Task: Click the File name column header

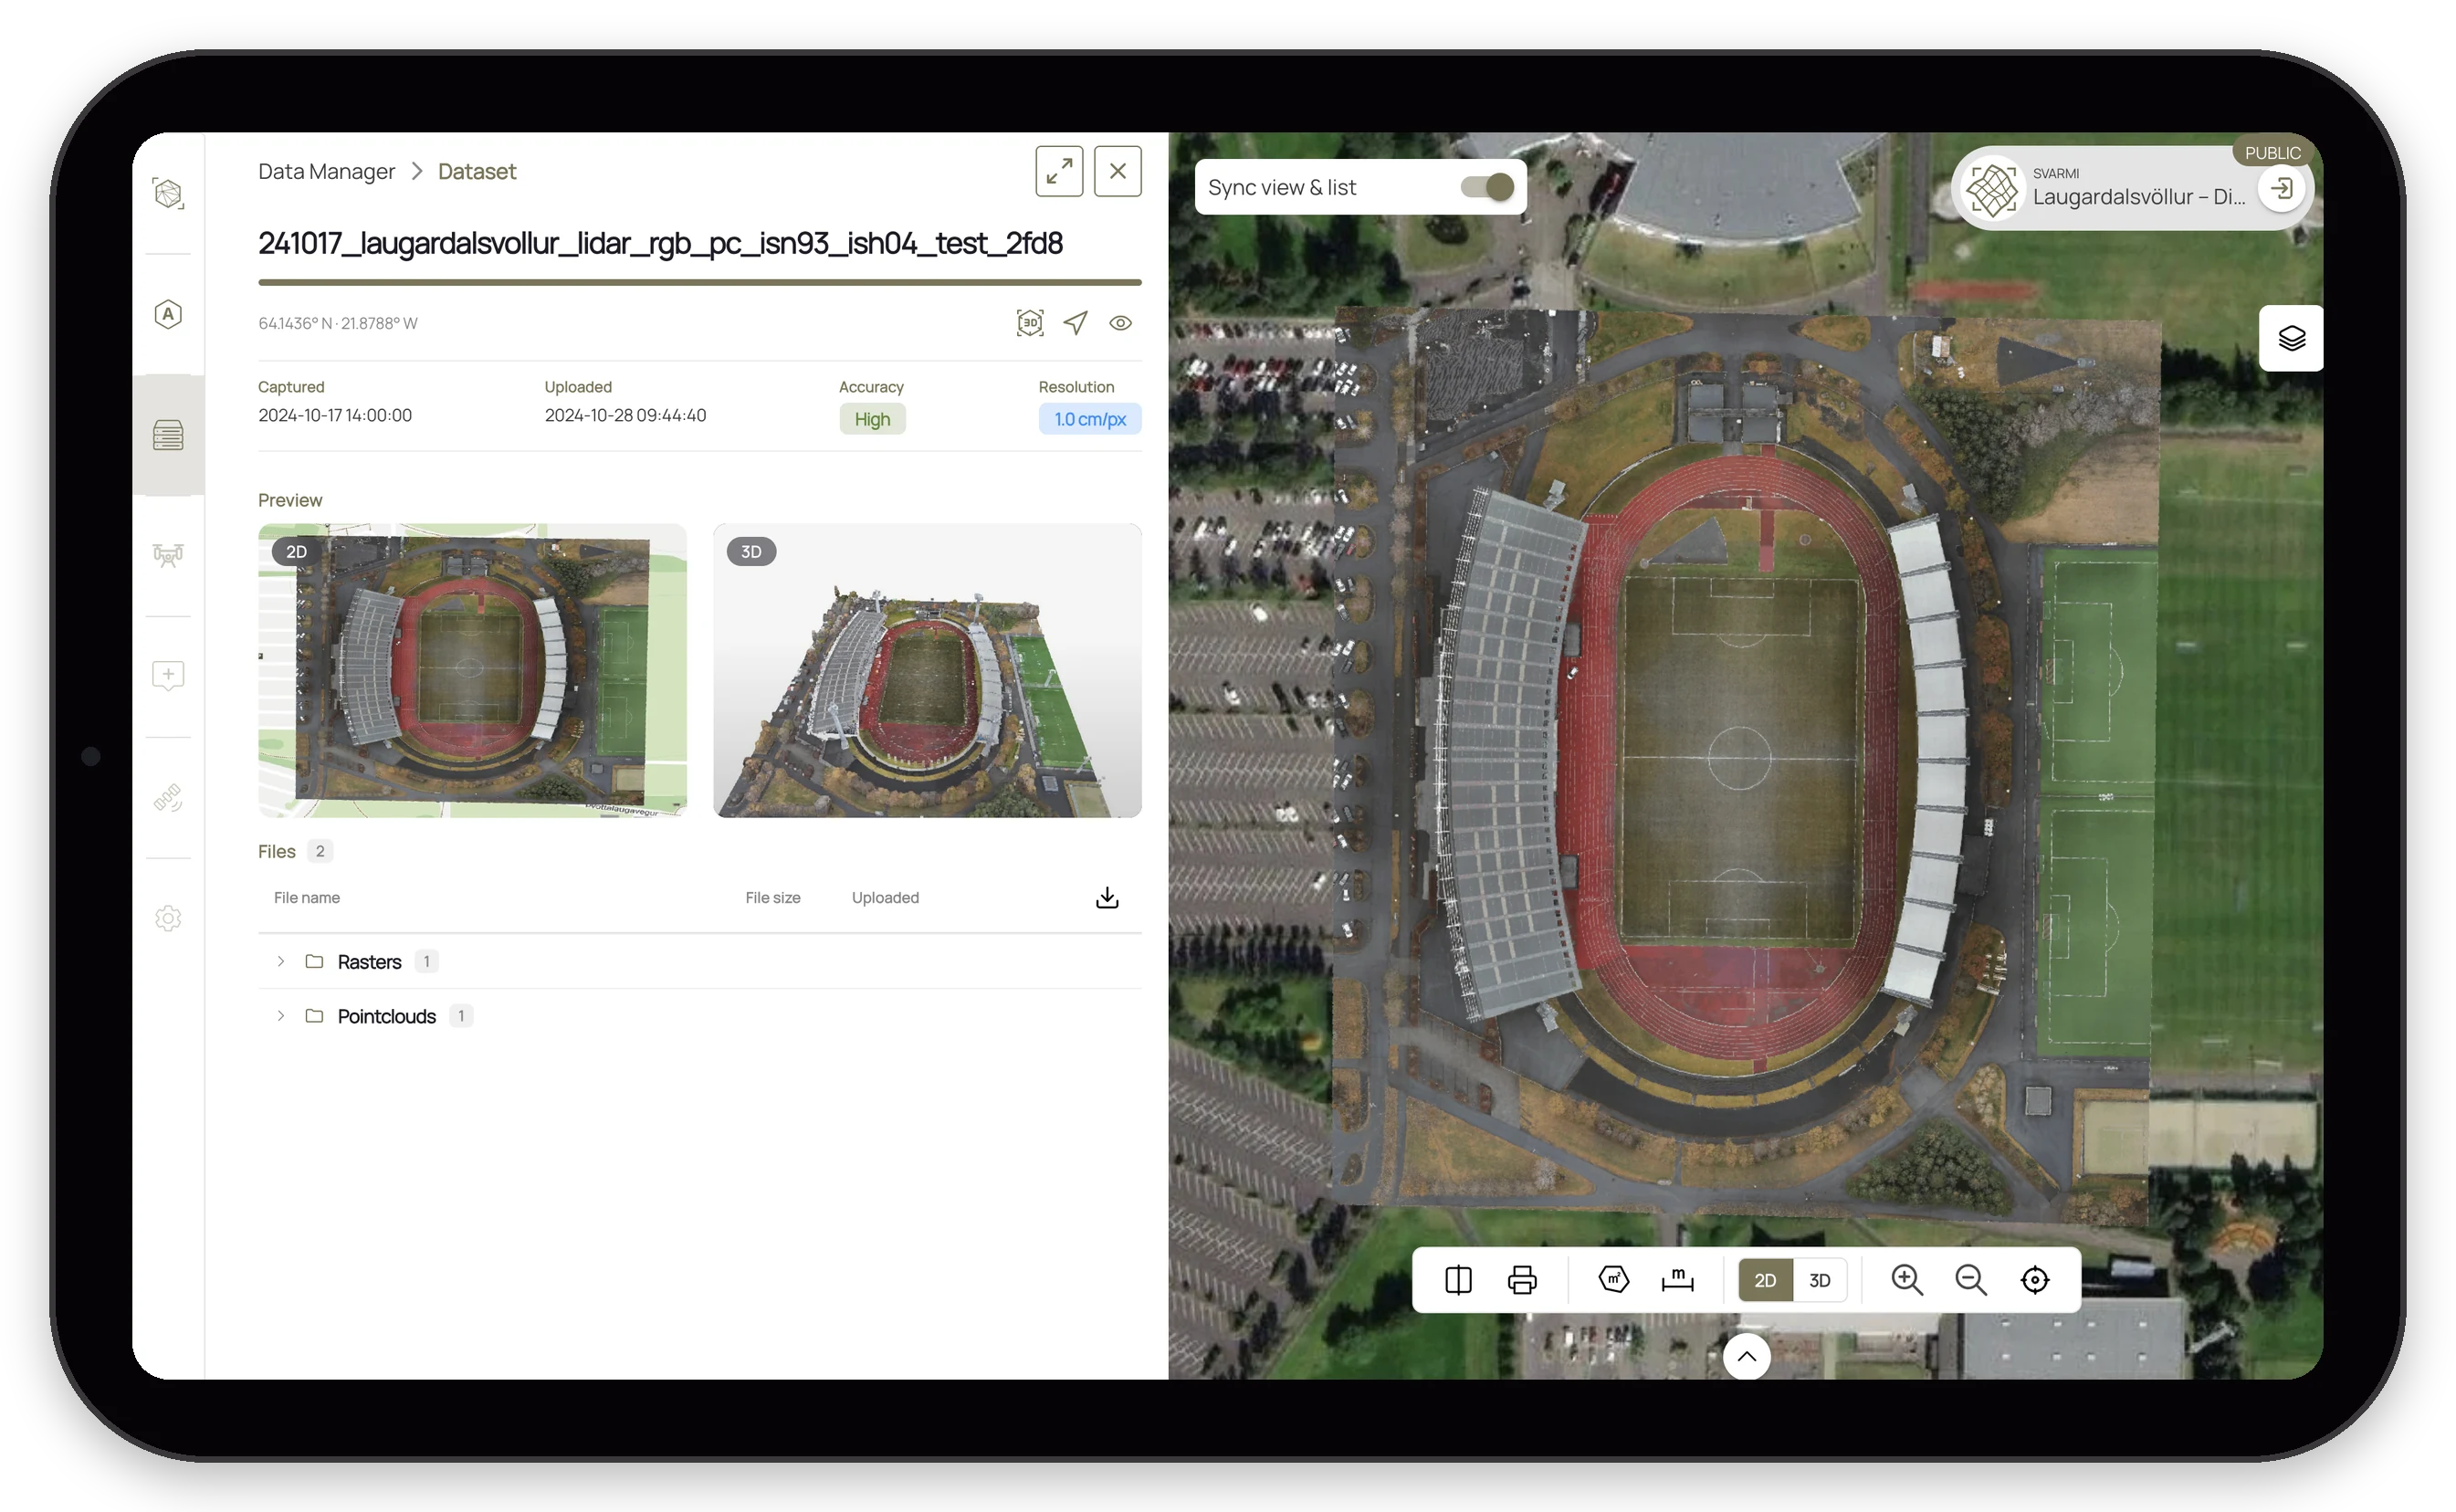Action: tap(307, 898)
